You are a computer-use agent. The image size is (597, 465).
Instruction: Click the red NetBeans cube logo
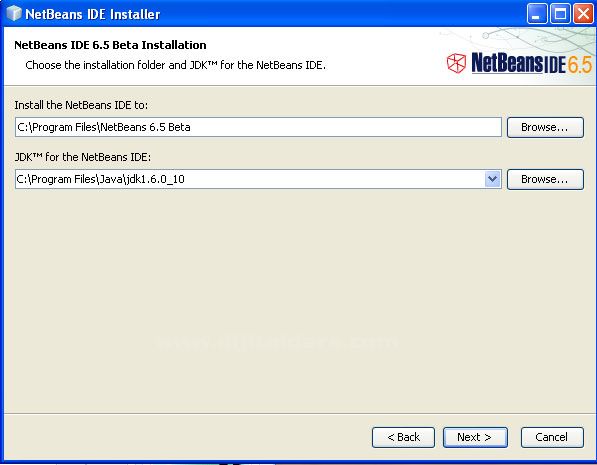(456, 63)
